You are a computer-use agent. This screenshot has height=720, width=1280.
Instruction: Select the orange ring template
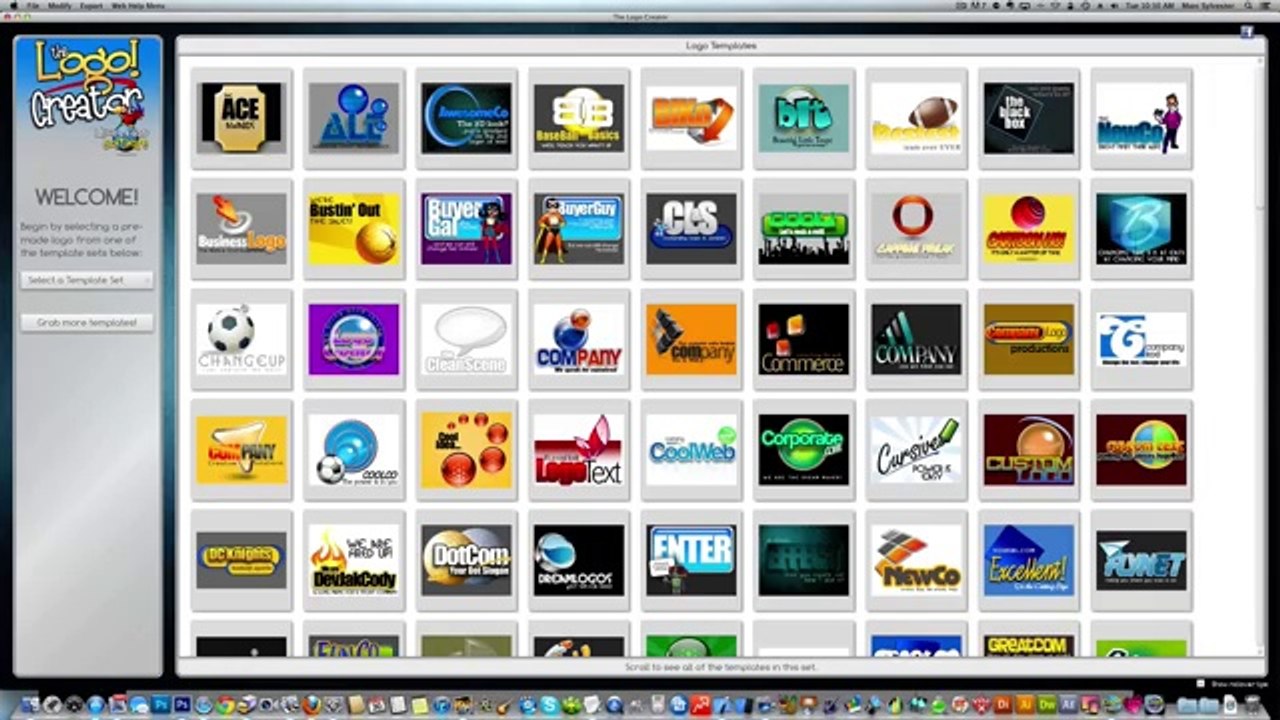point(916,229)
